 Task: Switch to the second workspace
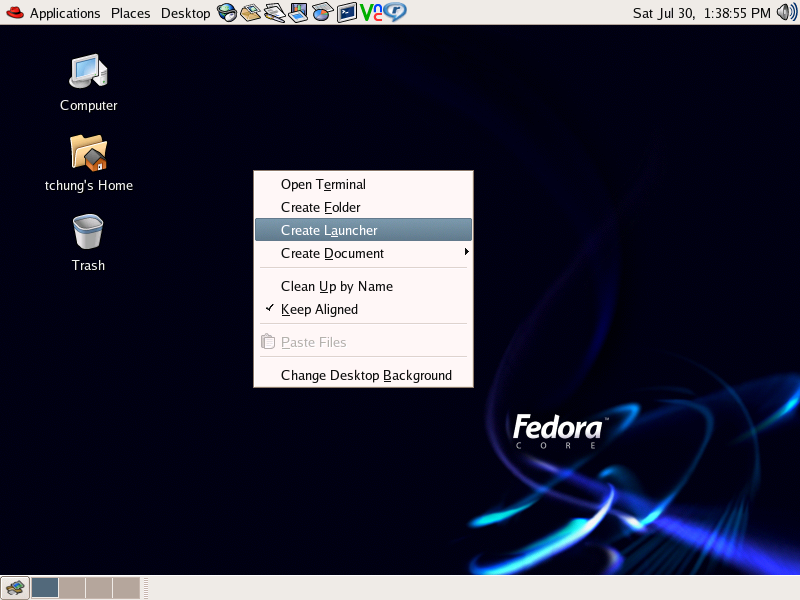[72, 588]
